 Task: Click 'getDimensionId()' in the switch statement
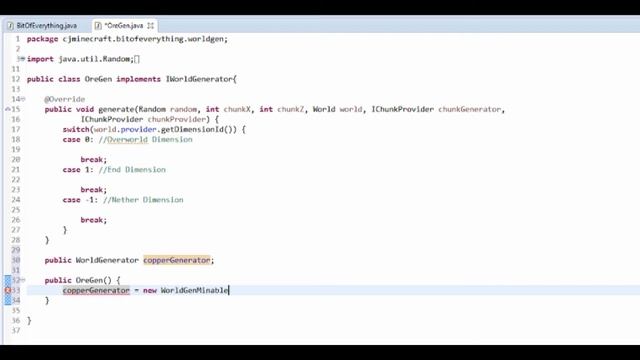(x=198, y=129)
